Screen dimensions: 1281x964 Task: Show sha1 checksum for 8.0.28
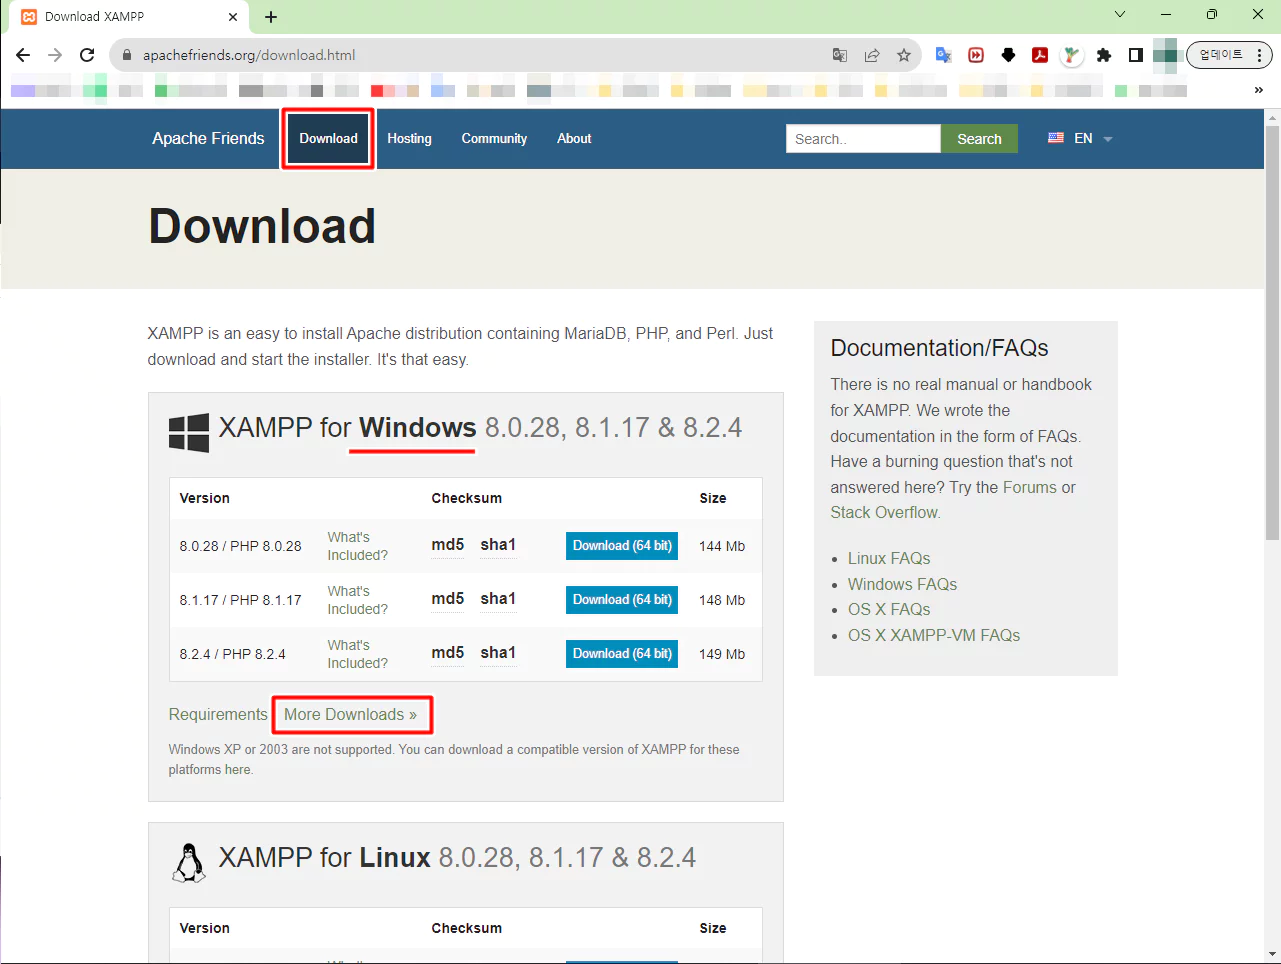(498, 545)
